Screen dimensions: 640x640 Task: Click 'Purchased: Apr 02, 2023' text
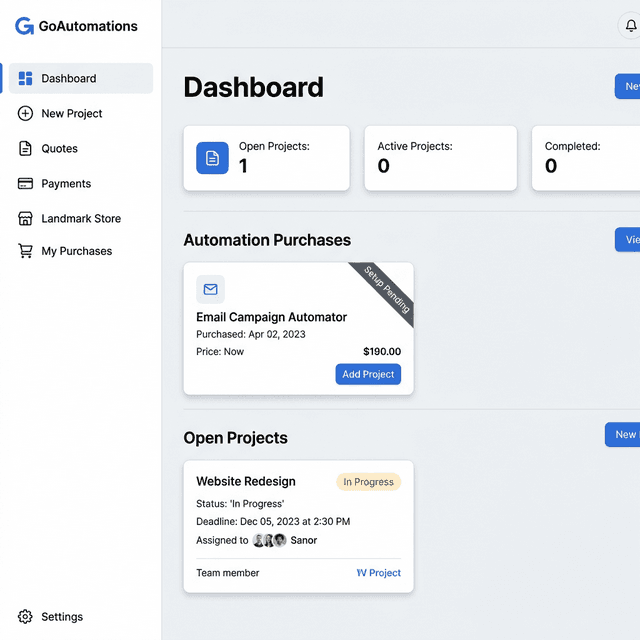[x=251, y=334]
